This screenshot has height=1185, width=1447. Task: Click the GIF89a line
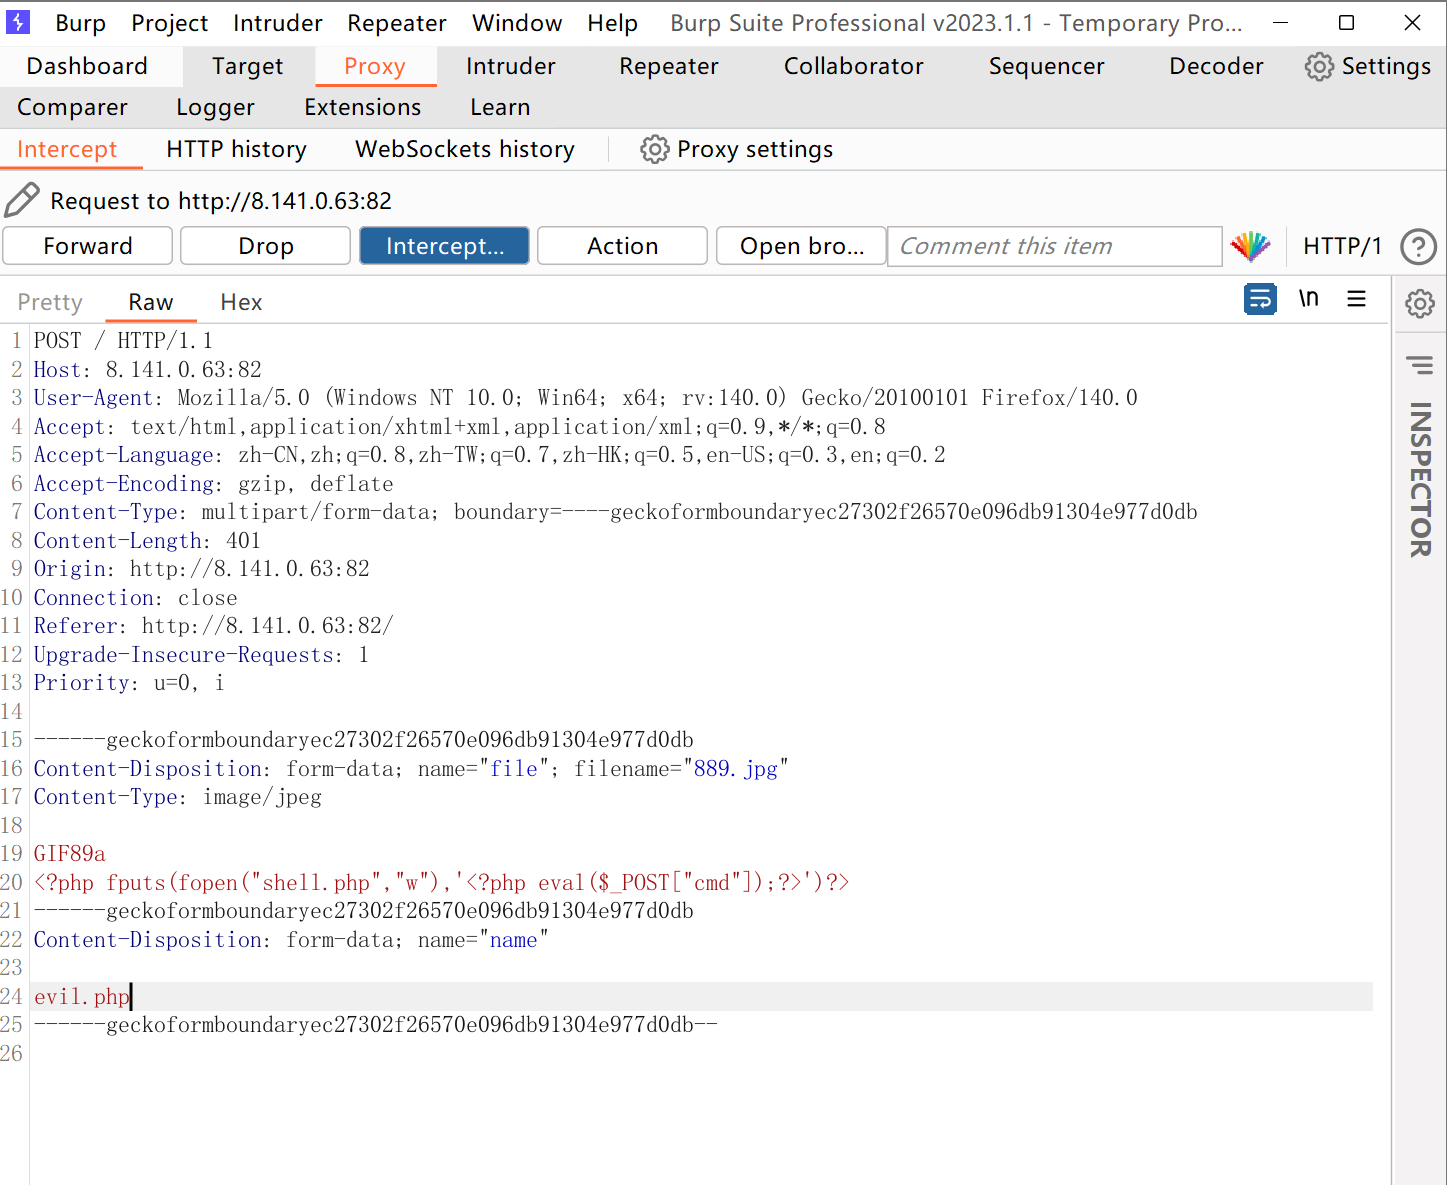click(70, 854)
